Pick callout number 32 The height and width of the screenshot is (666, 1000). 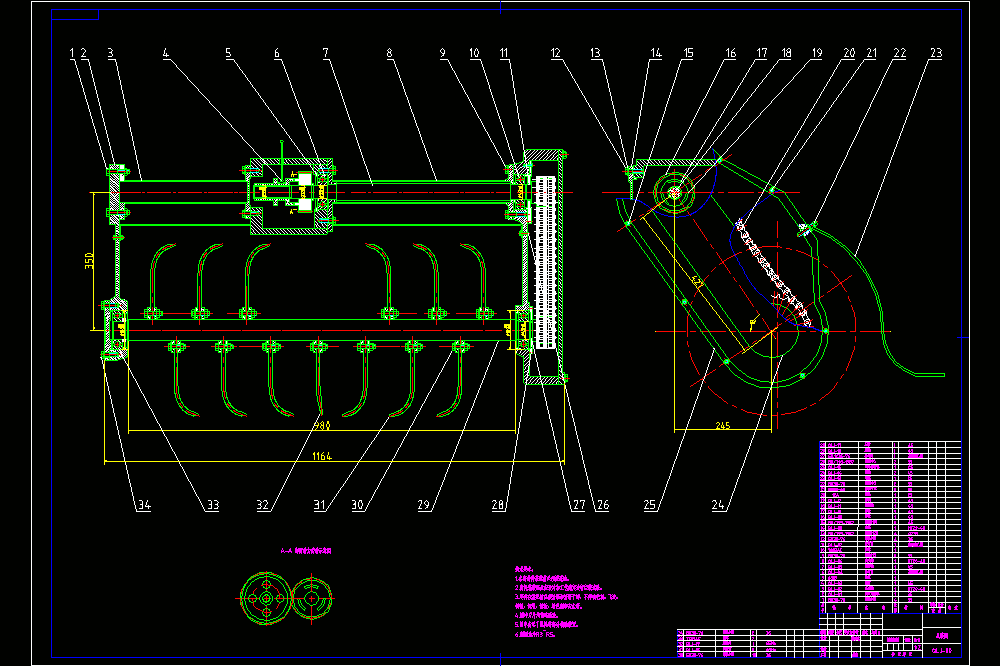click(x=263, y=505)
